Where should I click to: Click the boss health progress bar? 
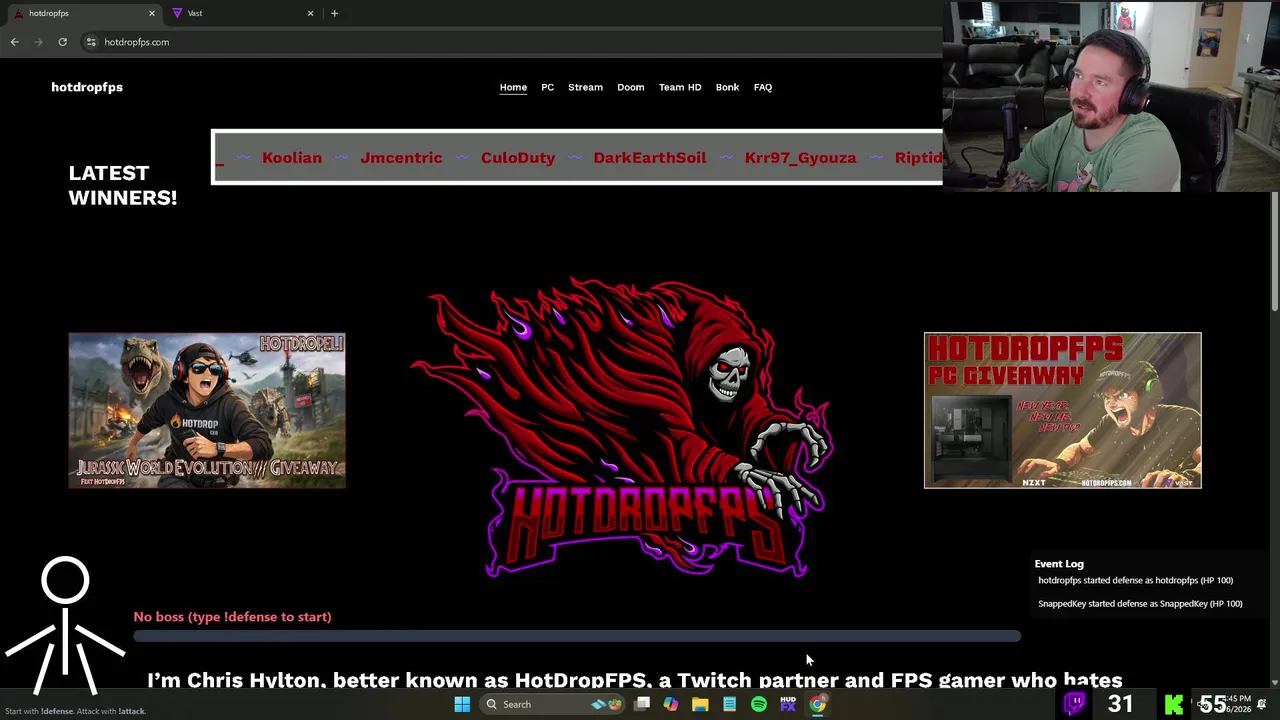(577, 636)
